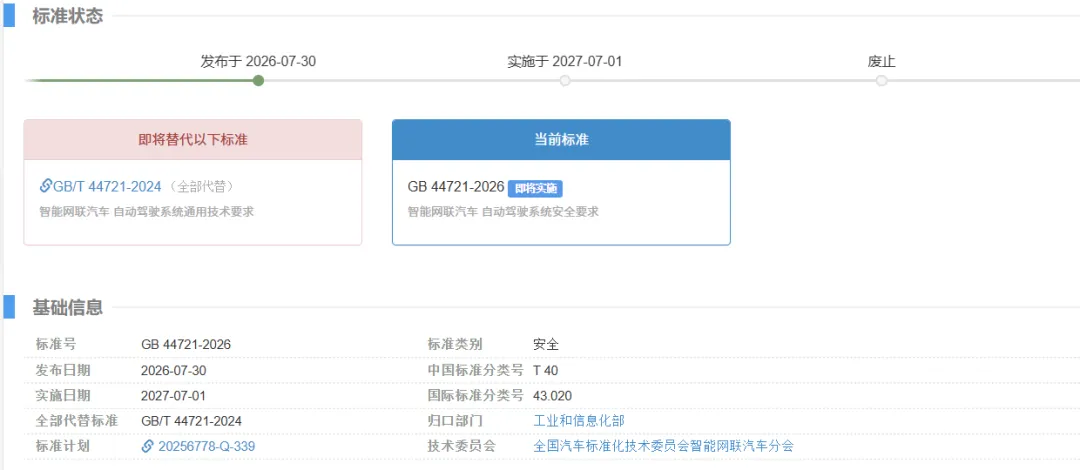Screen dimensions: 1080x470
Task: Click the 智能网联汽车 自动驾驶系统通用技术要求 subtitle
Action: click(x=147, y=212)
